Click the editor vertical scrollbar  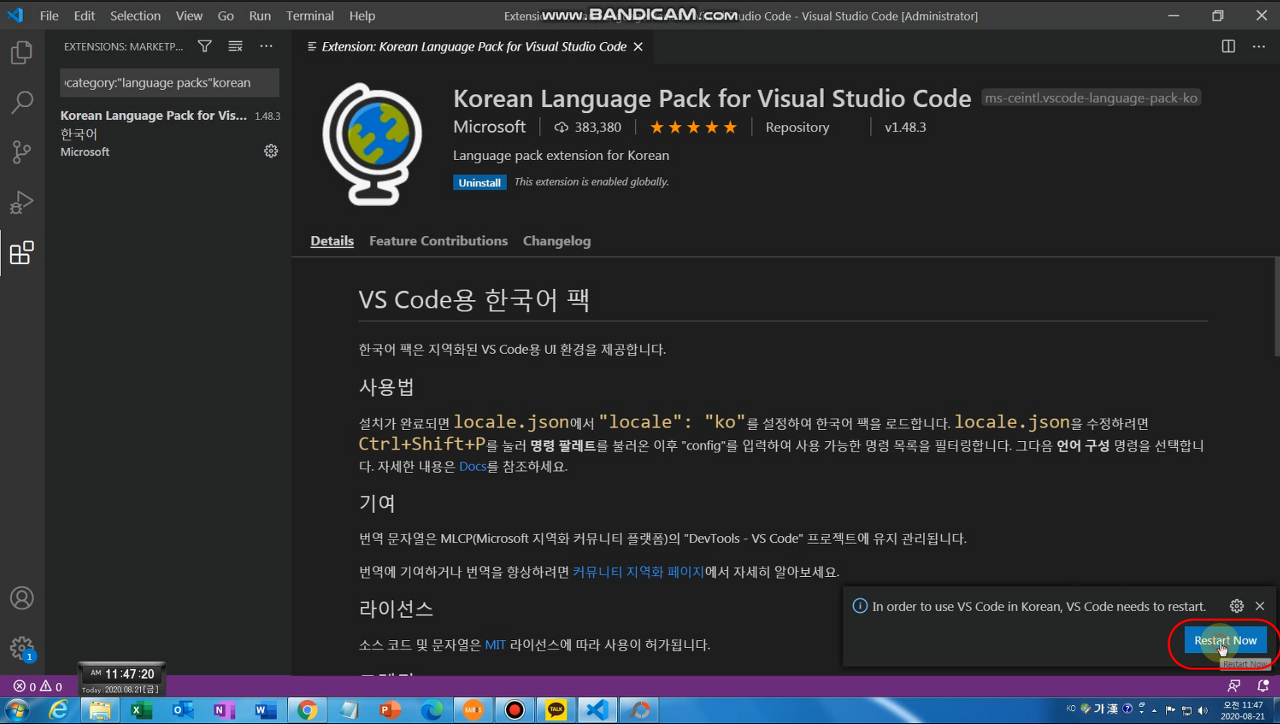pyautogui.click(x=1275, y=305)
